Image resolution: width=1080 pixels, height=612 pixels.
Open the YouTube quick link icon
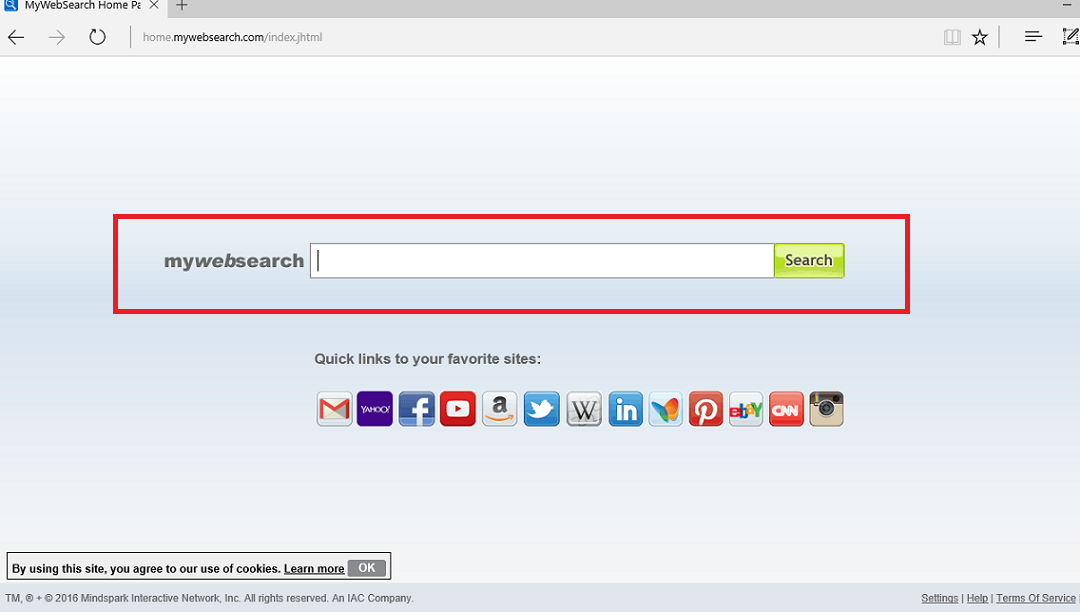[x=458, y=409]
